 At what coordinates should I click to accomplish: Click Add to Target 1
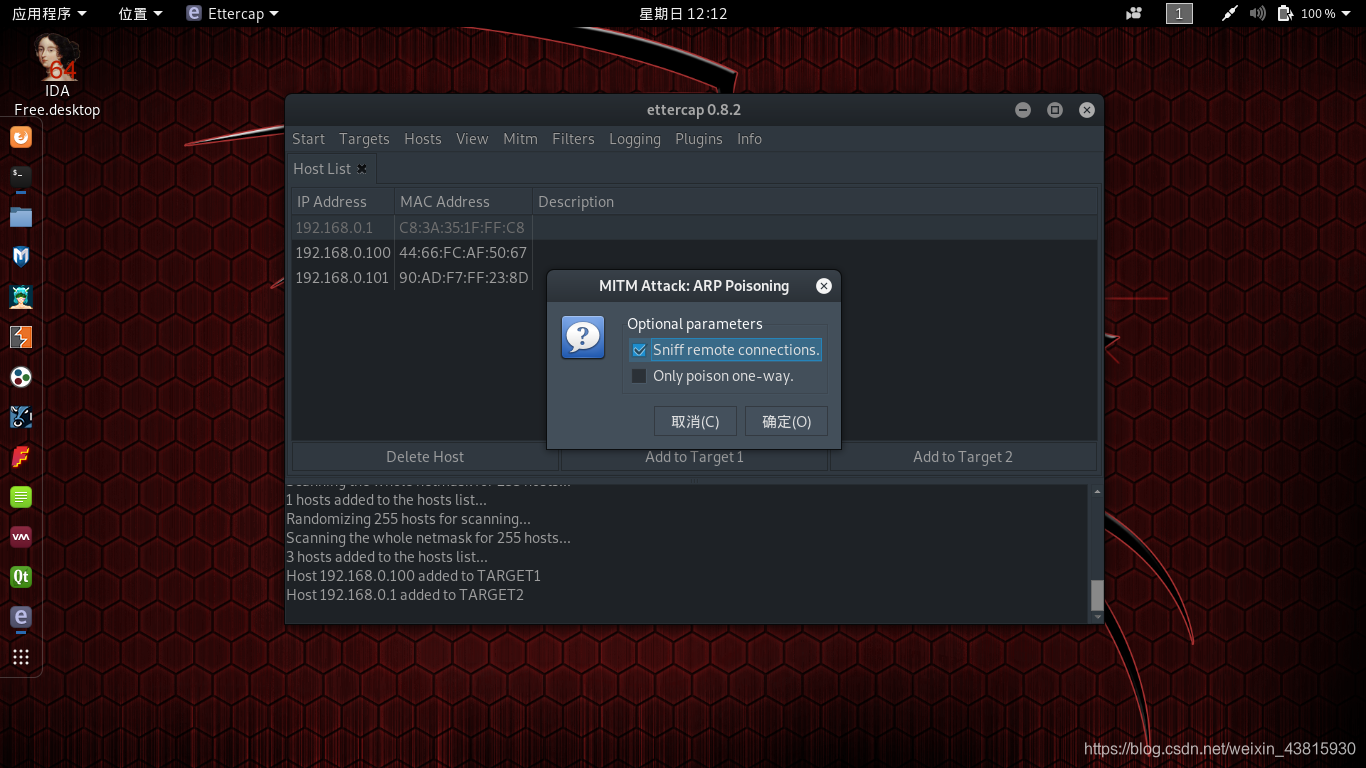pos(695,457)
